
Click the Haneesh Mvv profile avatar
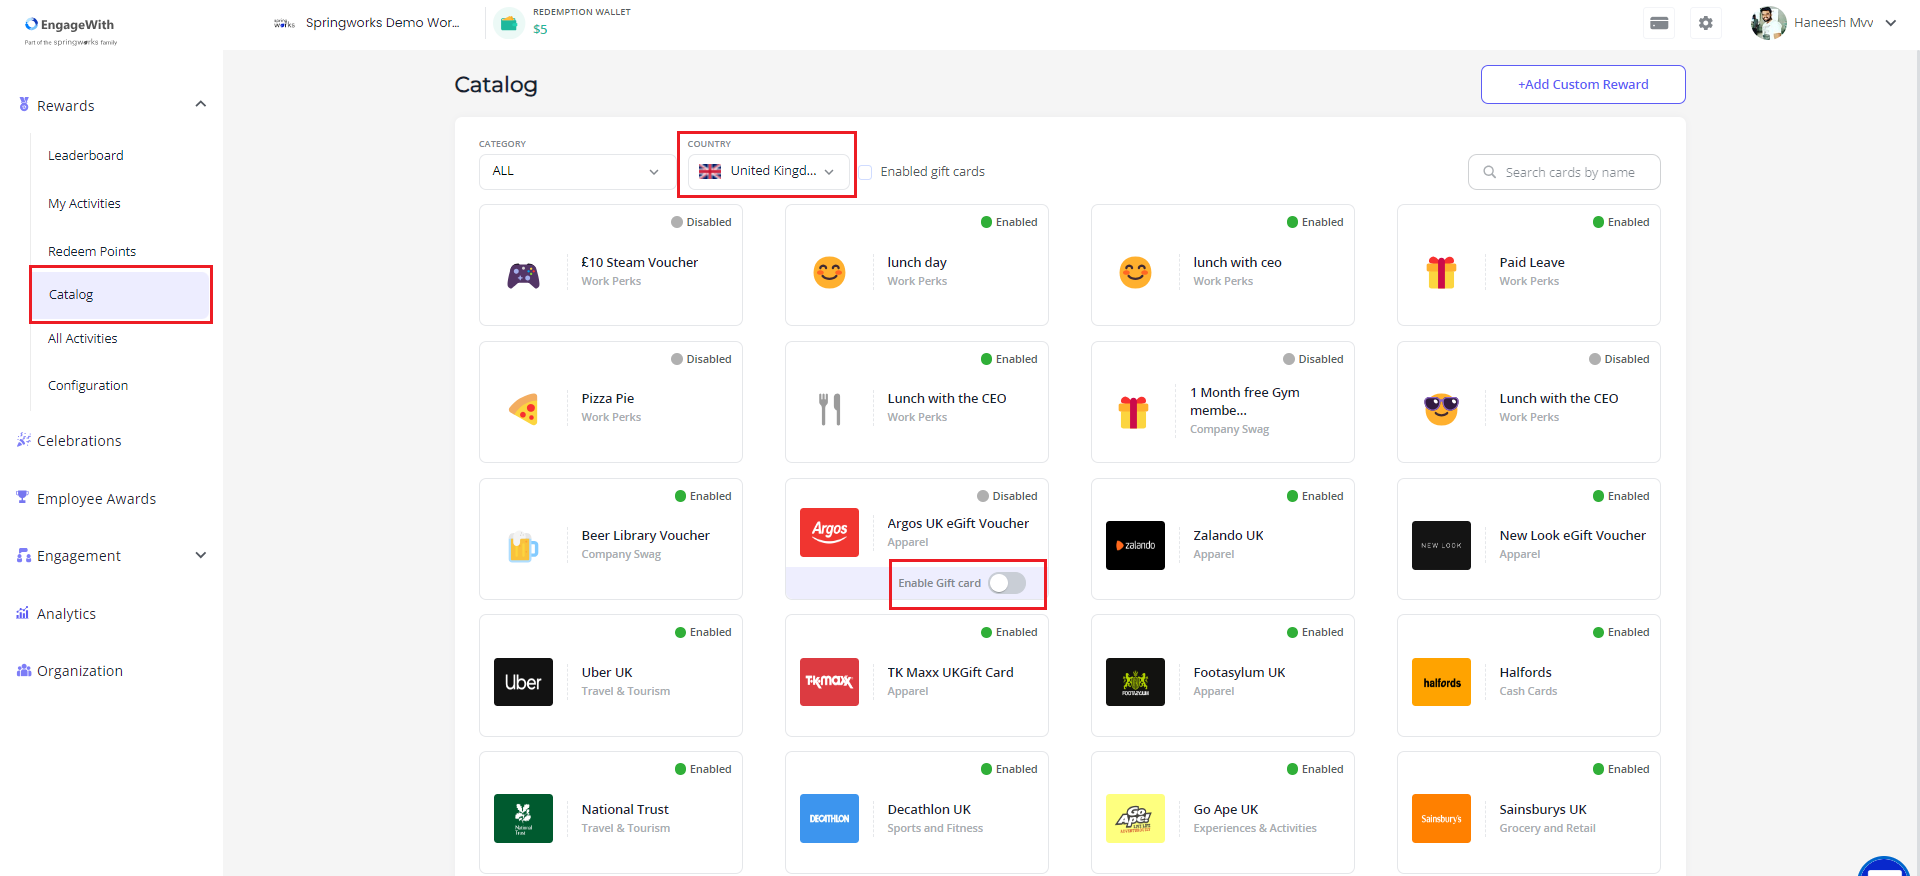point(1768,23)
